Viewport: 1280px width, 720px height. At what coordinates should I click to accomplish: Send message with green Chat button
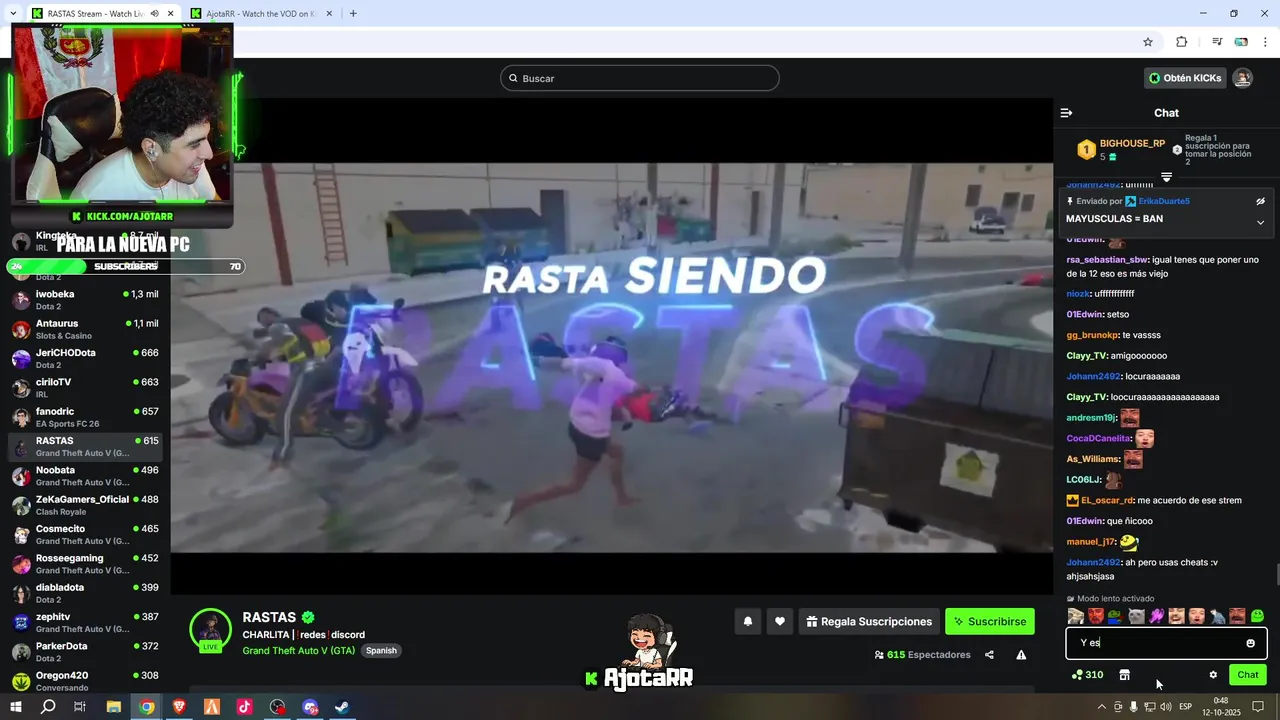pyautogui.click(x=1248, y=675)
